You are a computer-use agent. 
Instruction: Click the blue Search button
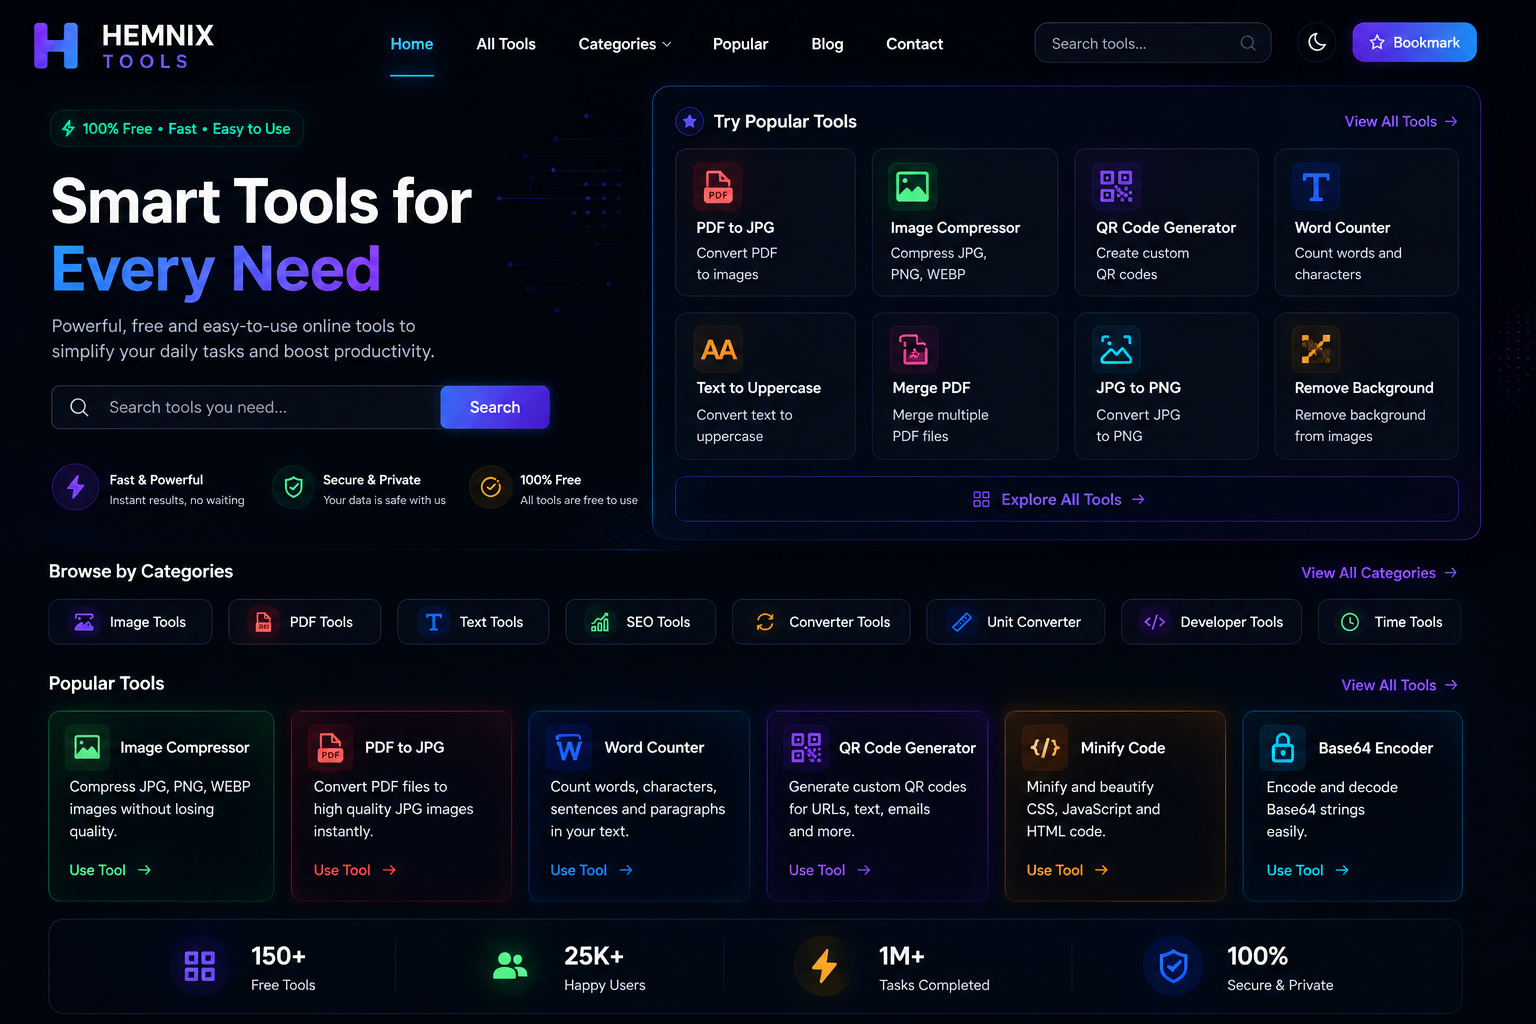[495, 407]
